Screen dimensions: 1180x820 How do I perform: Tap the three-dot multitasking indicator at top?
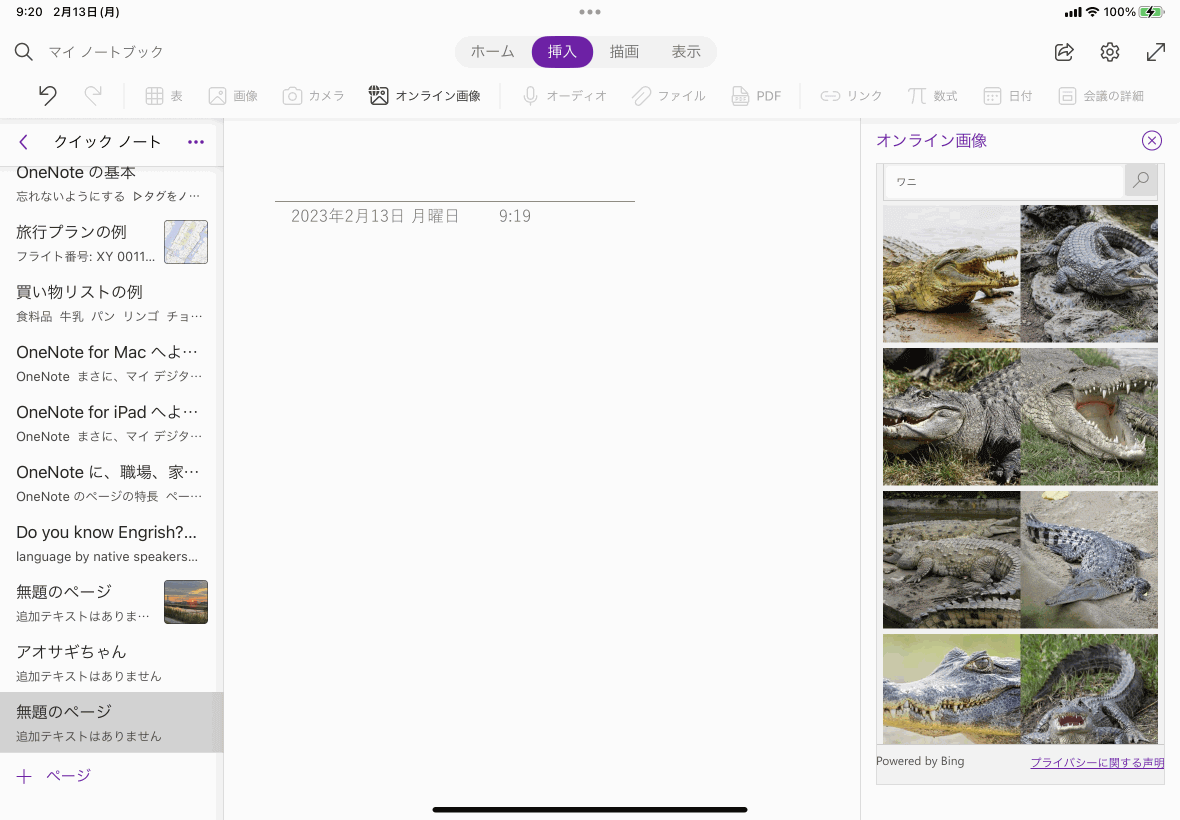pyautogui.click(x=590, y=12)
